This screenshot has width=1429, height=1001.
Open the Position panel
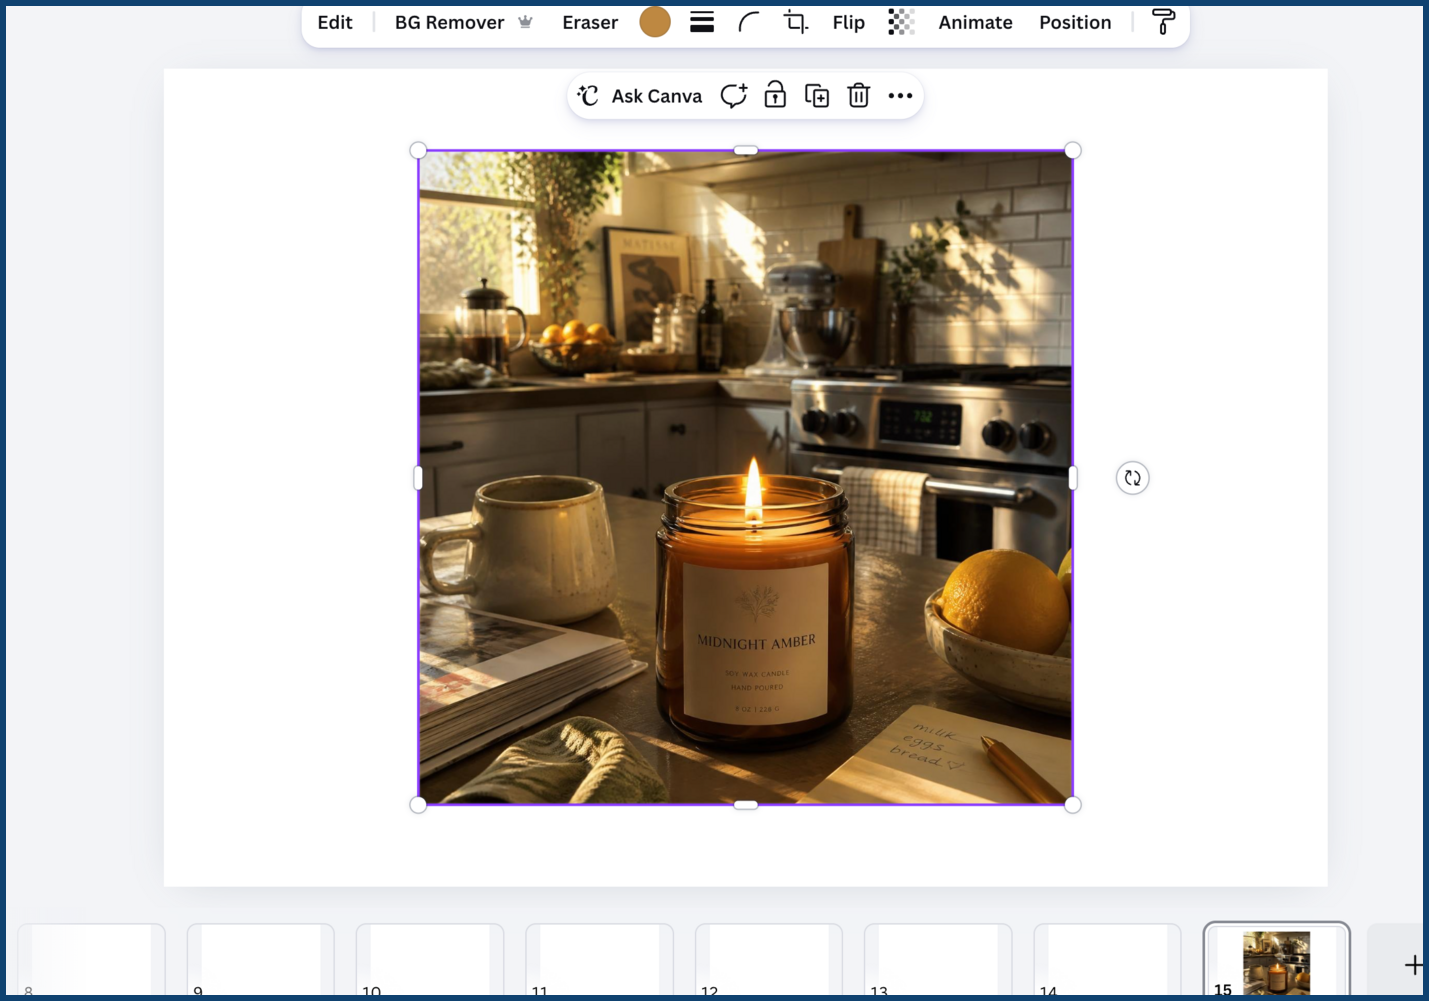tap(1075, 22)
